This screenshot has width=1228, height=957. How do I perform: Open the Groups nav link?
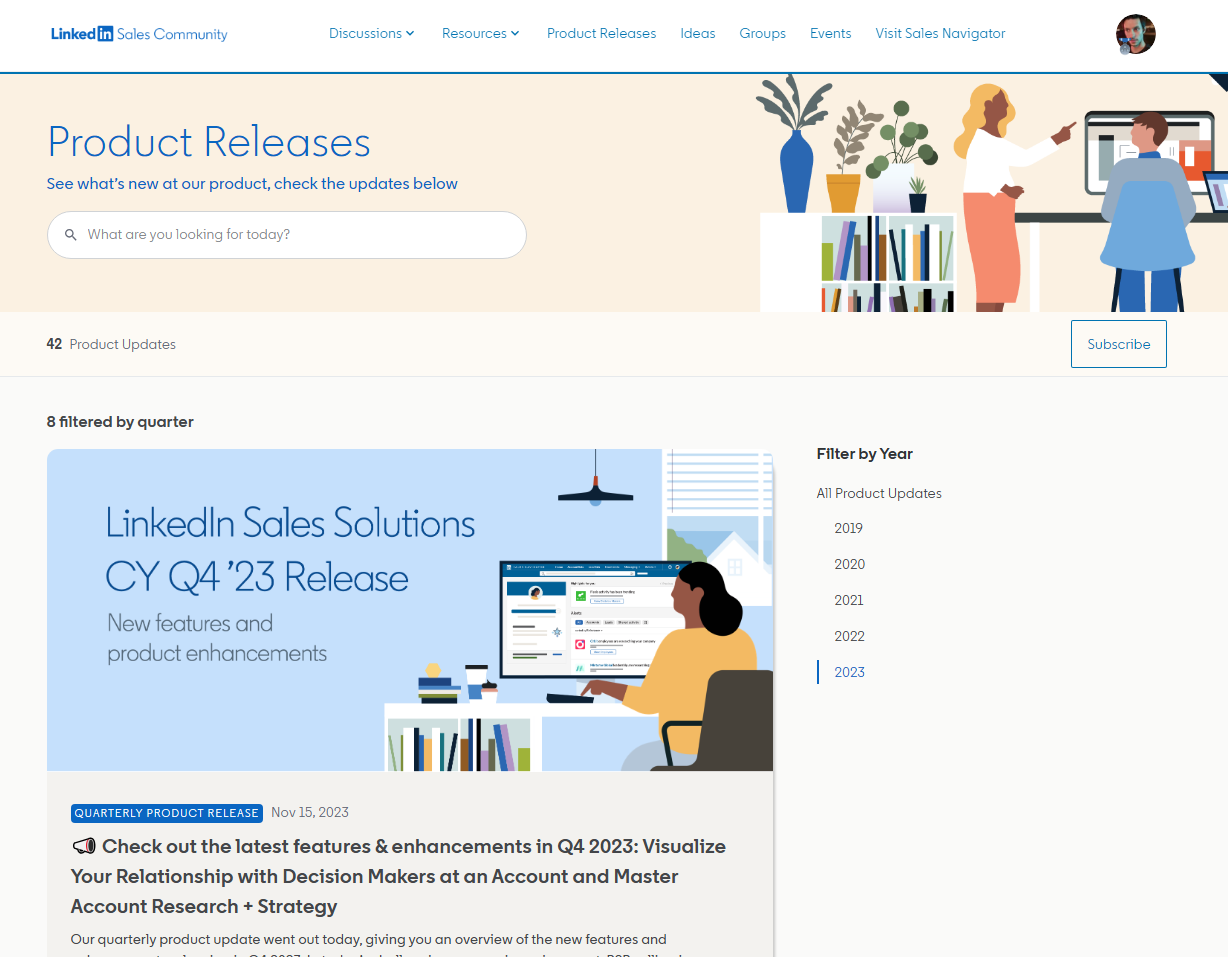click(762, 33)
